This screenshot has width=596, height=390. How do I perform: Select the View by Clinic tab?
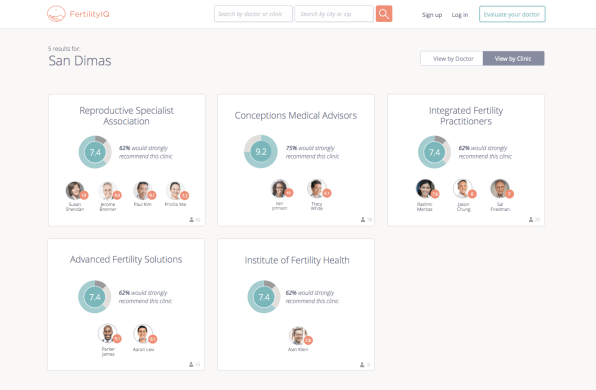tap(514, 59)
